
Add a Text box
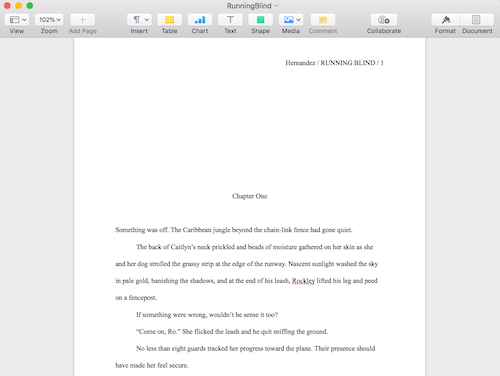point(230,20)
